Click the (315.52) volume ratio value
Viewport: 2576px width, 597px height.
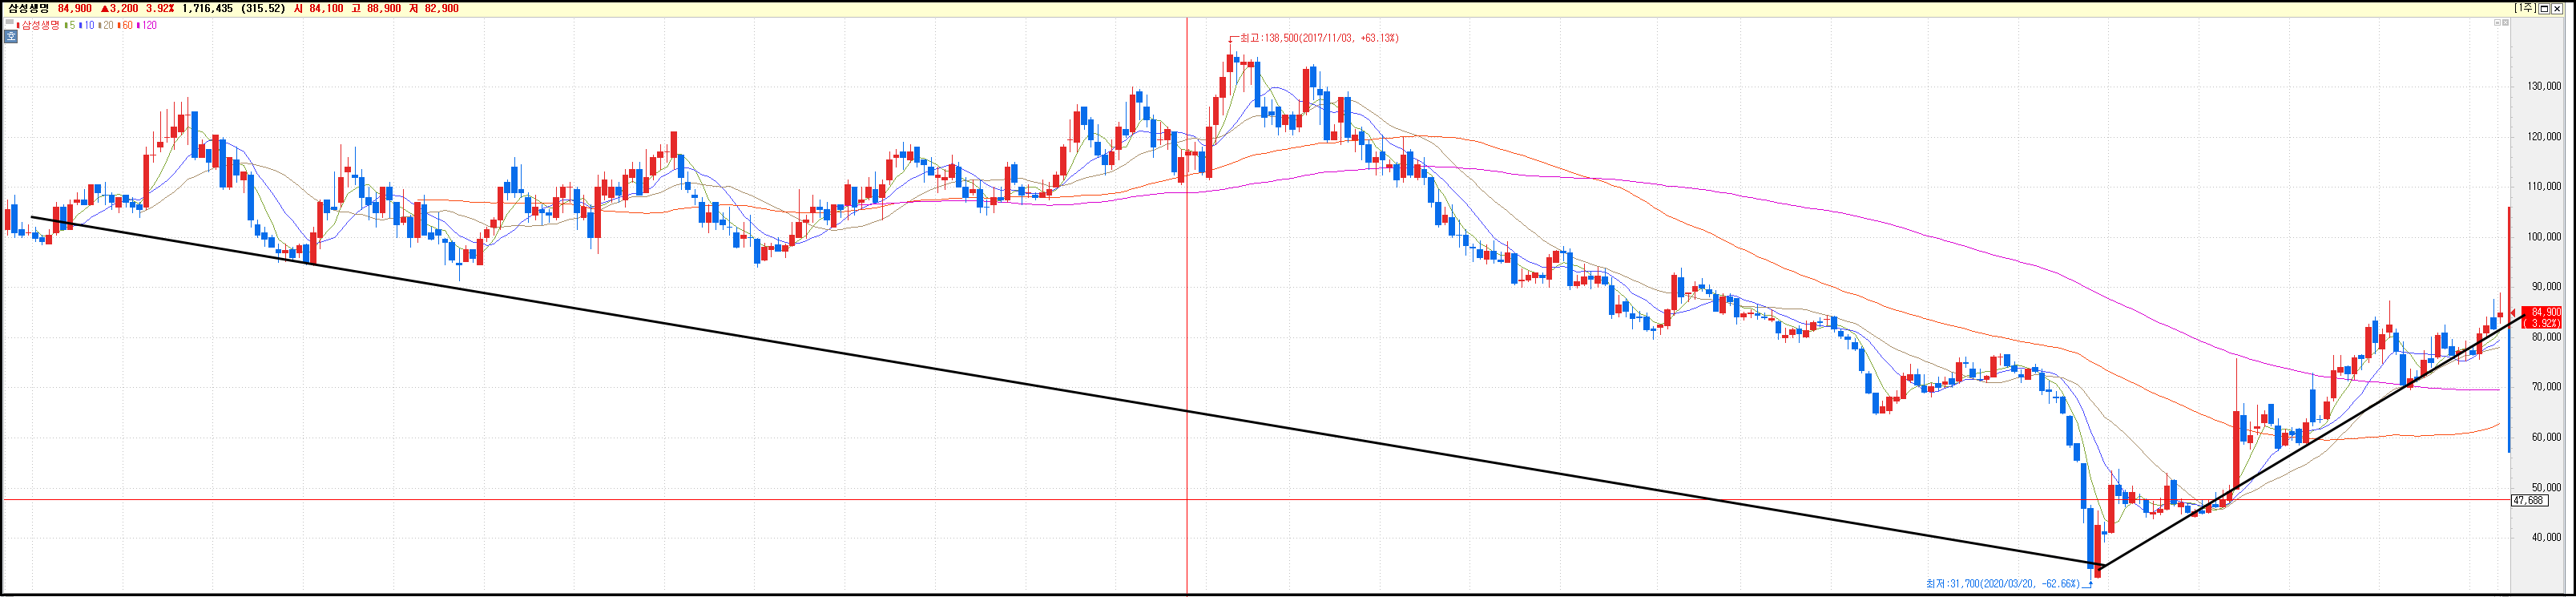[x=263, y=8]
